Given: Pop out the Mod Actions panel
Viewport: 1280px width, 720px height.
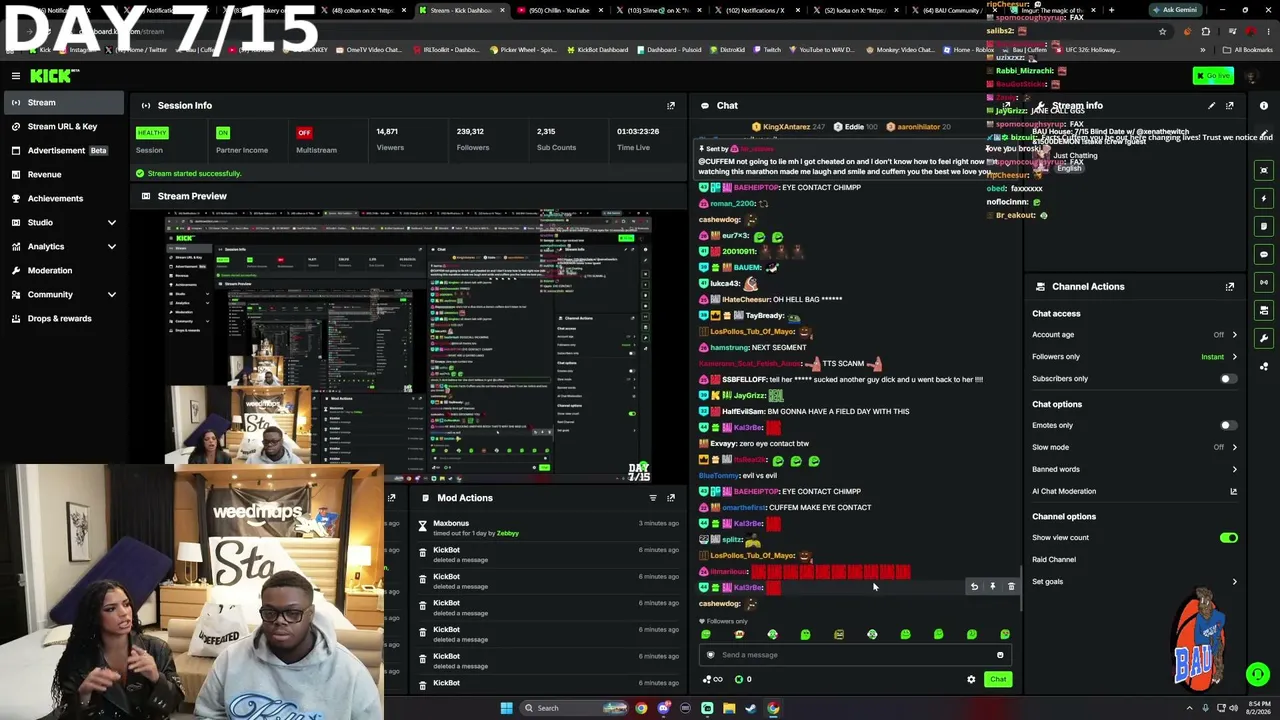Looking at the screenshot, I should [x=671, y=498].
